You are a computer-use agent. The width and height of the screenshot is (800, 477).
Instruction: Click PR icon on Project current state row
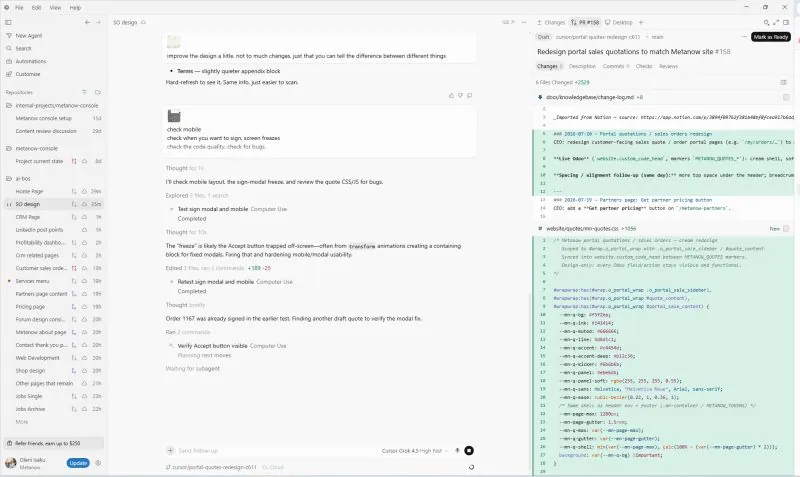point(74,161)
